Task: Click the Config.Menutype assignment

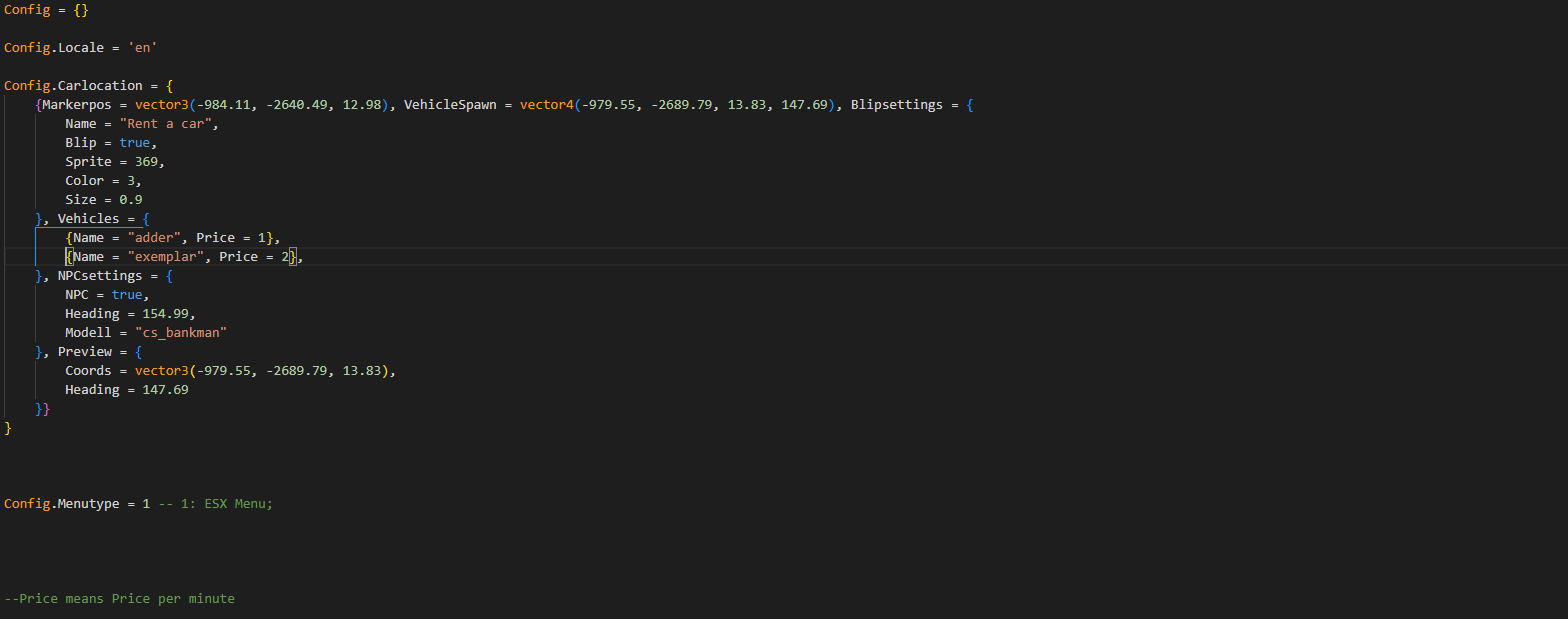Action: point(77,504)
